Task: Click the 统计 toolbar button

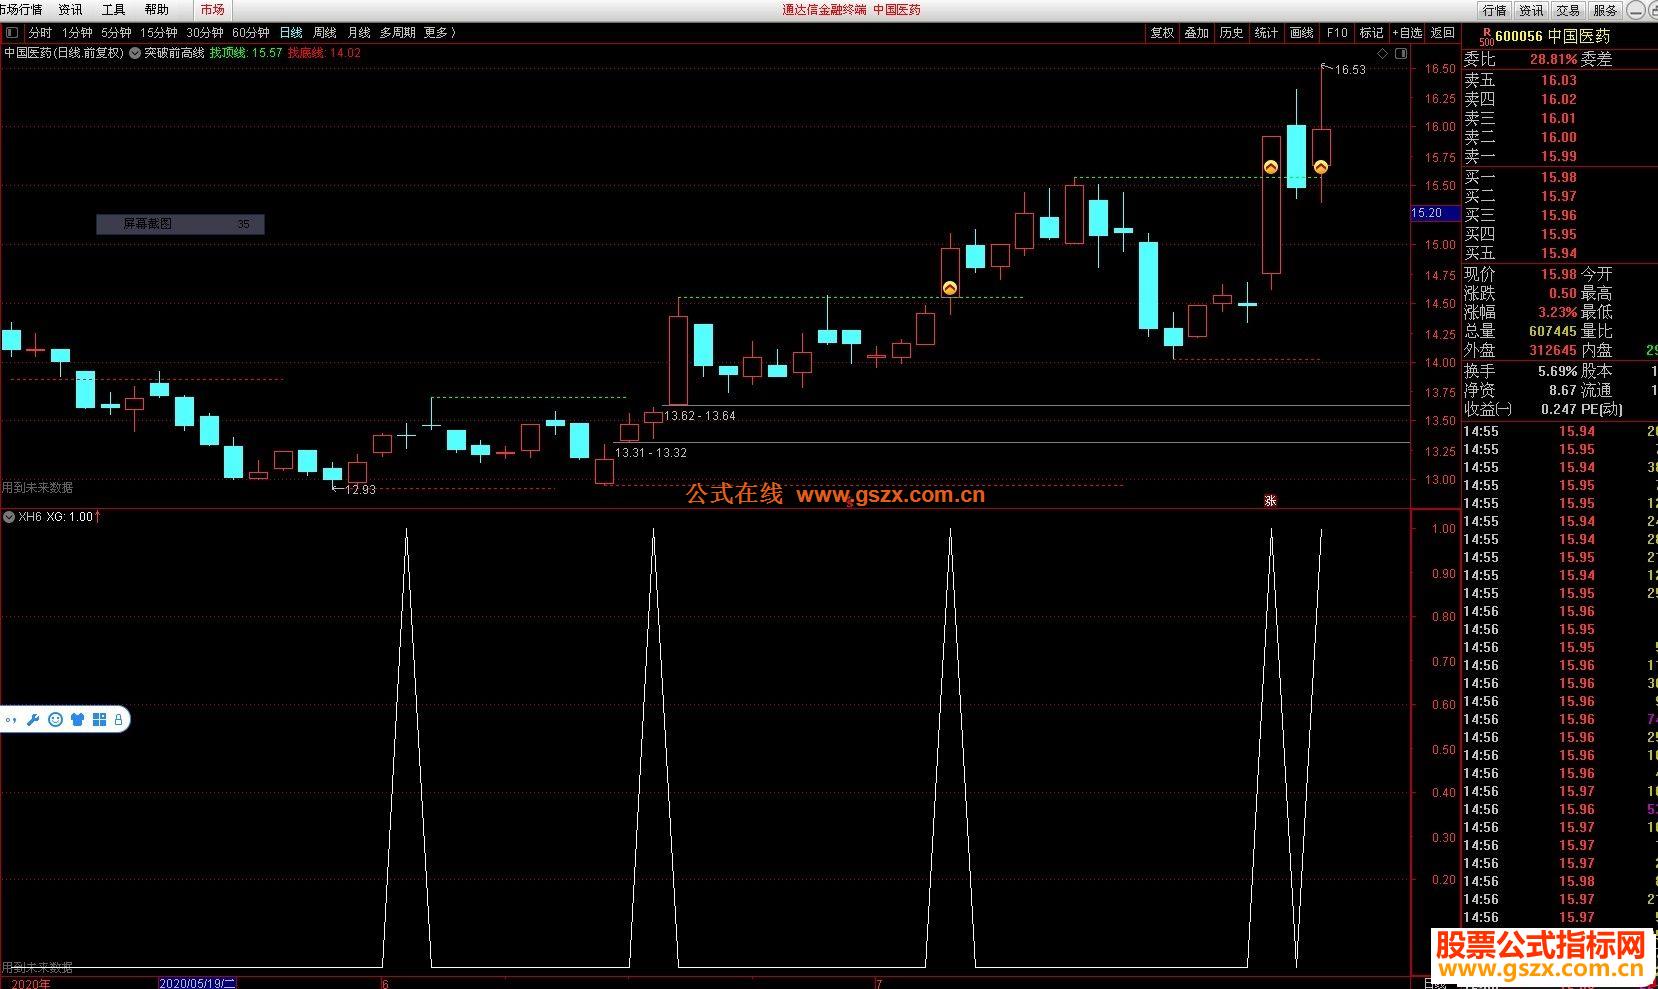Action: click(x=1267, y=33)
